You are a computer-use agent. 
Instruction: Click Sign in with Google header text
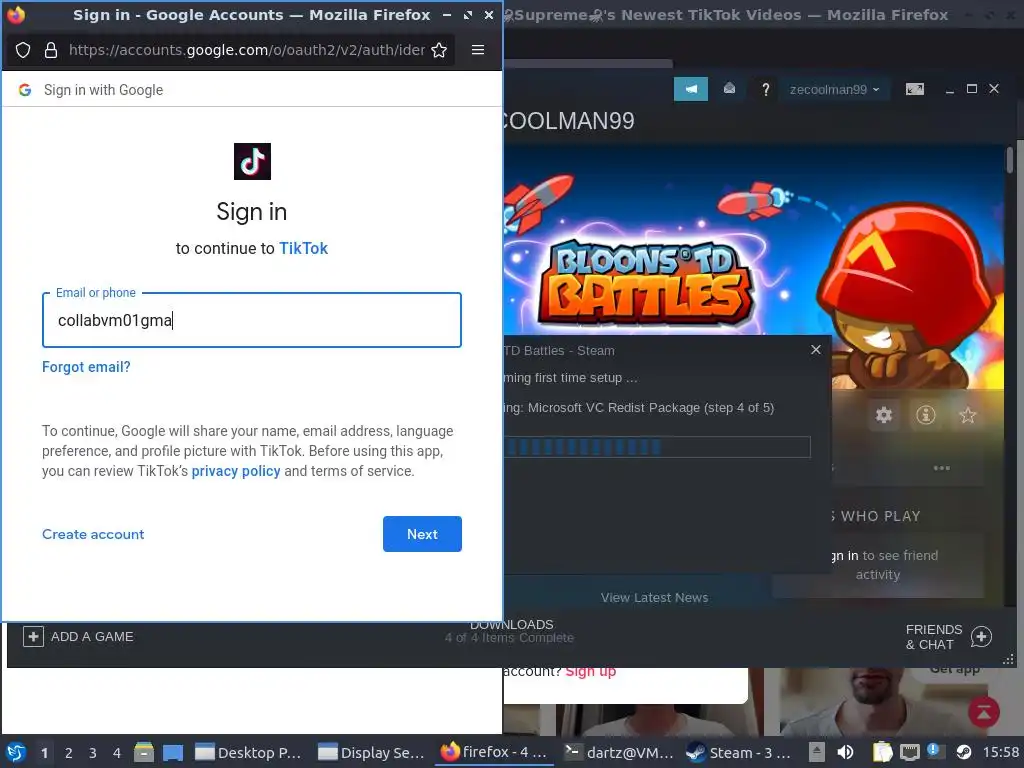point(103,90)
